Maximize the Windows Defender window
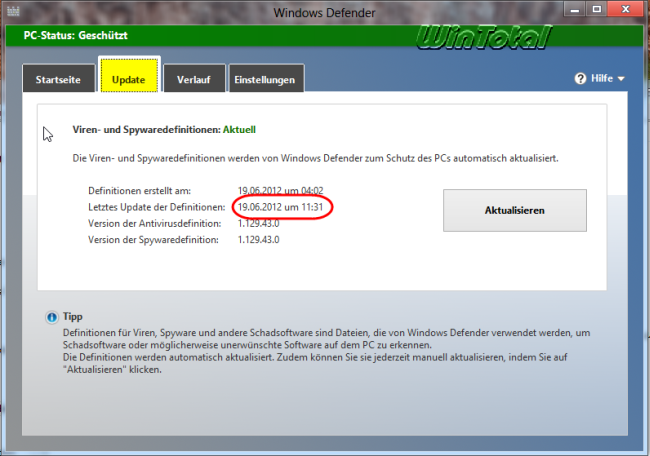The image size is (650, 456). pos(597,9)
